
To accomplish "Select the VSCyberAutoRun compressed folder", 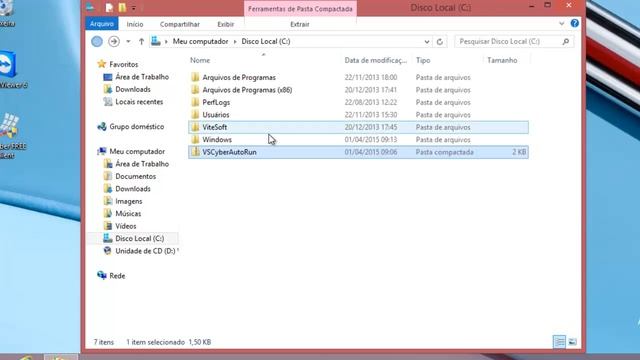I will coord(358,152).
